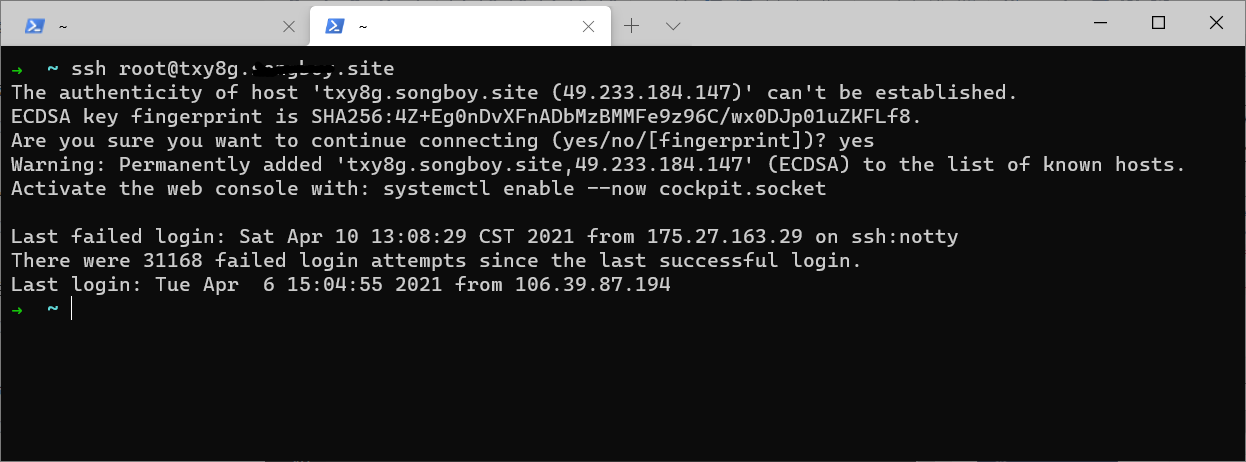Image resolution: width=1246 pixels, height=462 pixels.
Task: Close the active second terminal tab
Action: click(x=591, y=25)
